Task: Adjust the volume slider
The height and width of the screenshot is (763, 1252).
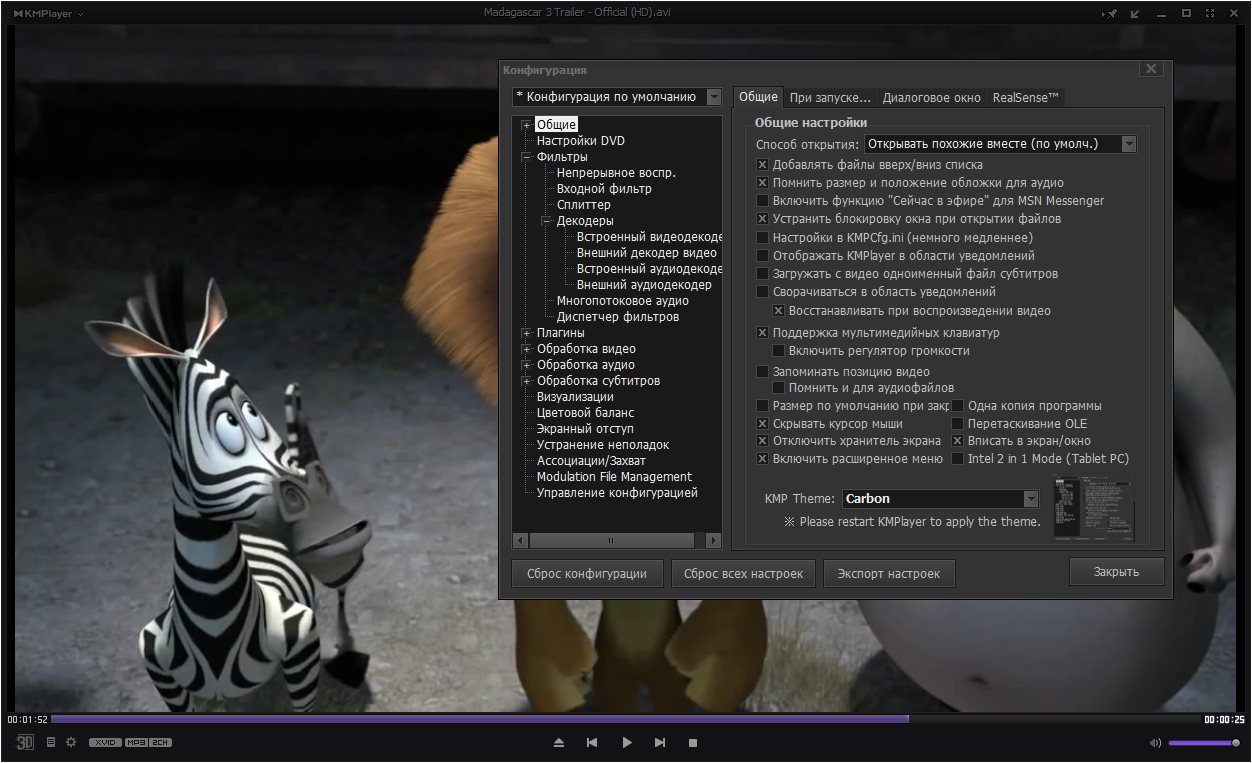Action: (x=1204, y=743)
